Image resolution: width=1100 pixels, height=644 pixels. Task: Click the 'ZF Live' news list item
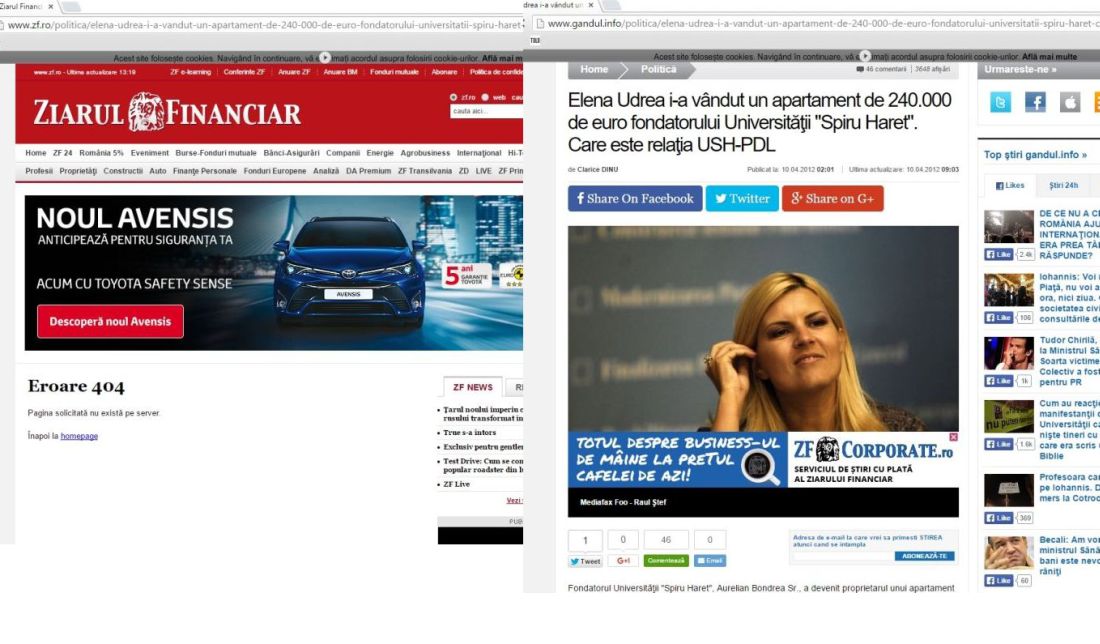[x=456, y=485]
